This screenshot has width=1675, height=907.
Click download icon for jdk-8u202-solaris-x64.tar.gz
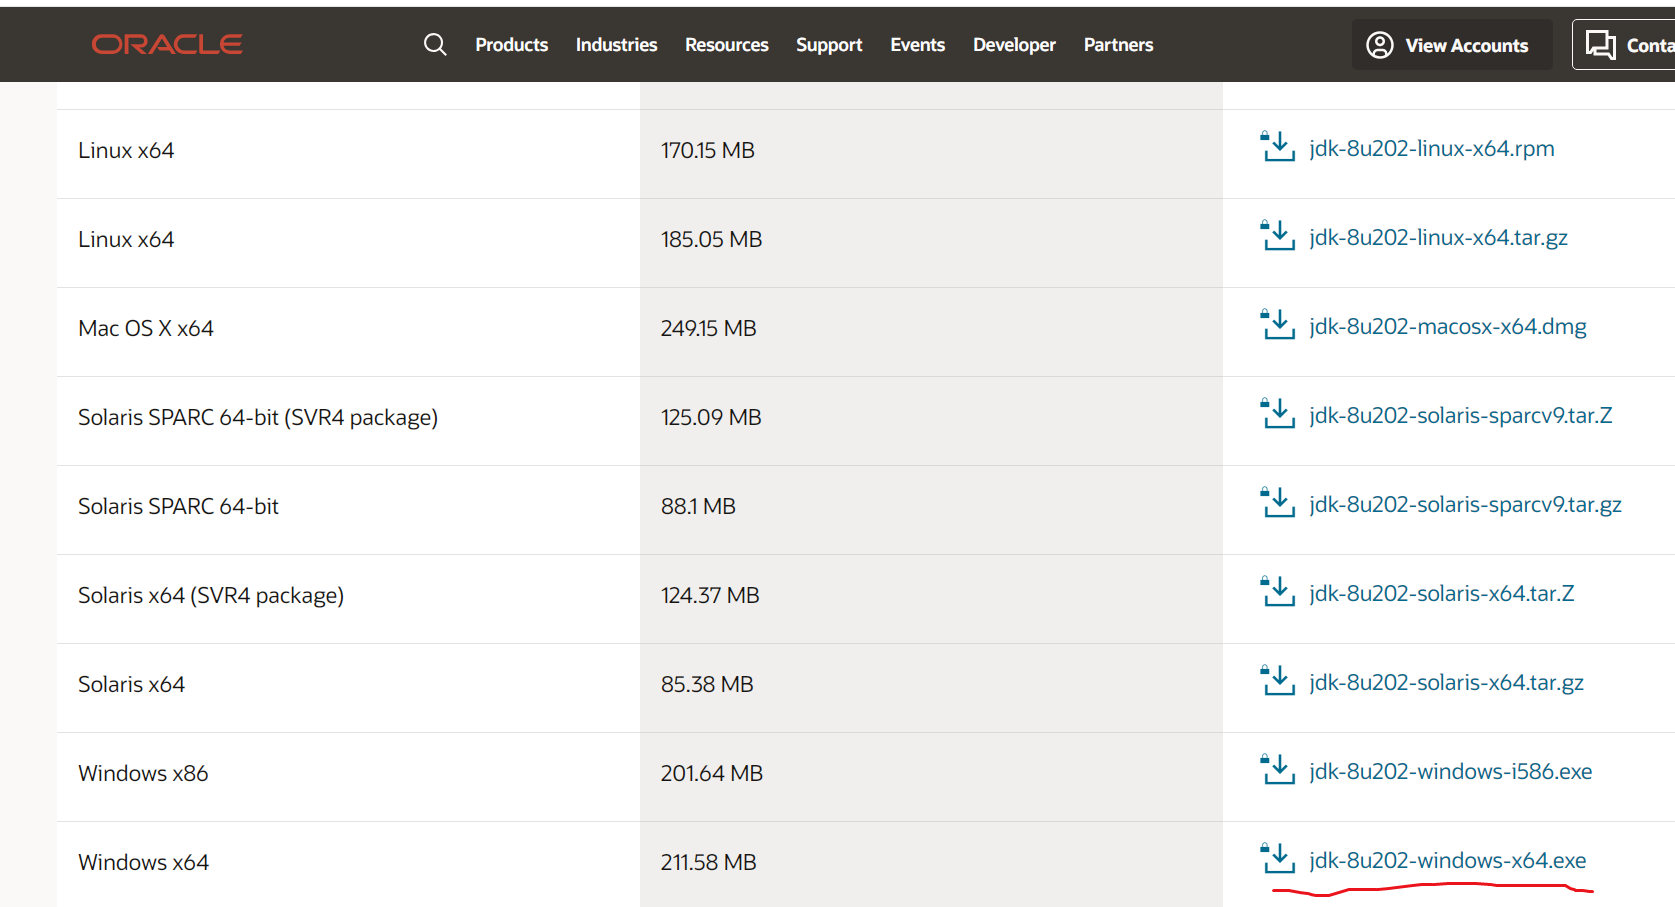[x=1278, y=681]
